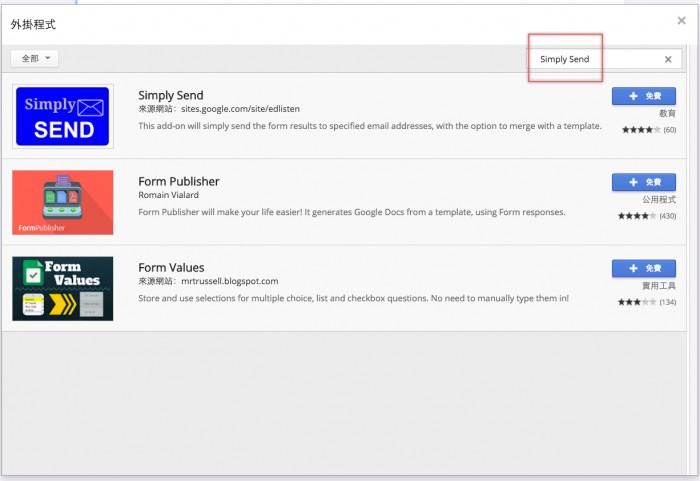The height and width of the screenshot is (481, 700).
Task: Click the Simply Send search input field
Action: 595,59
